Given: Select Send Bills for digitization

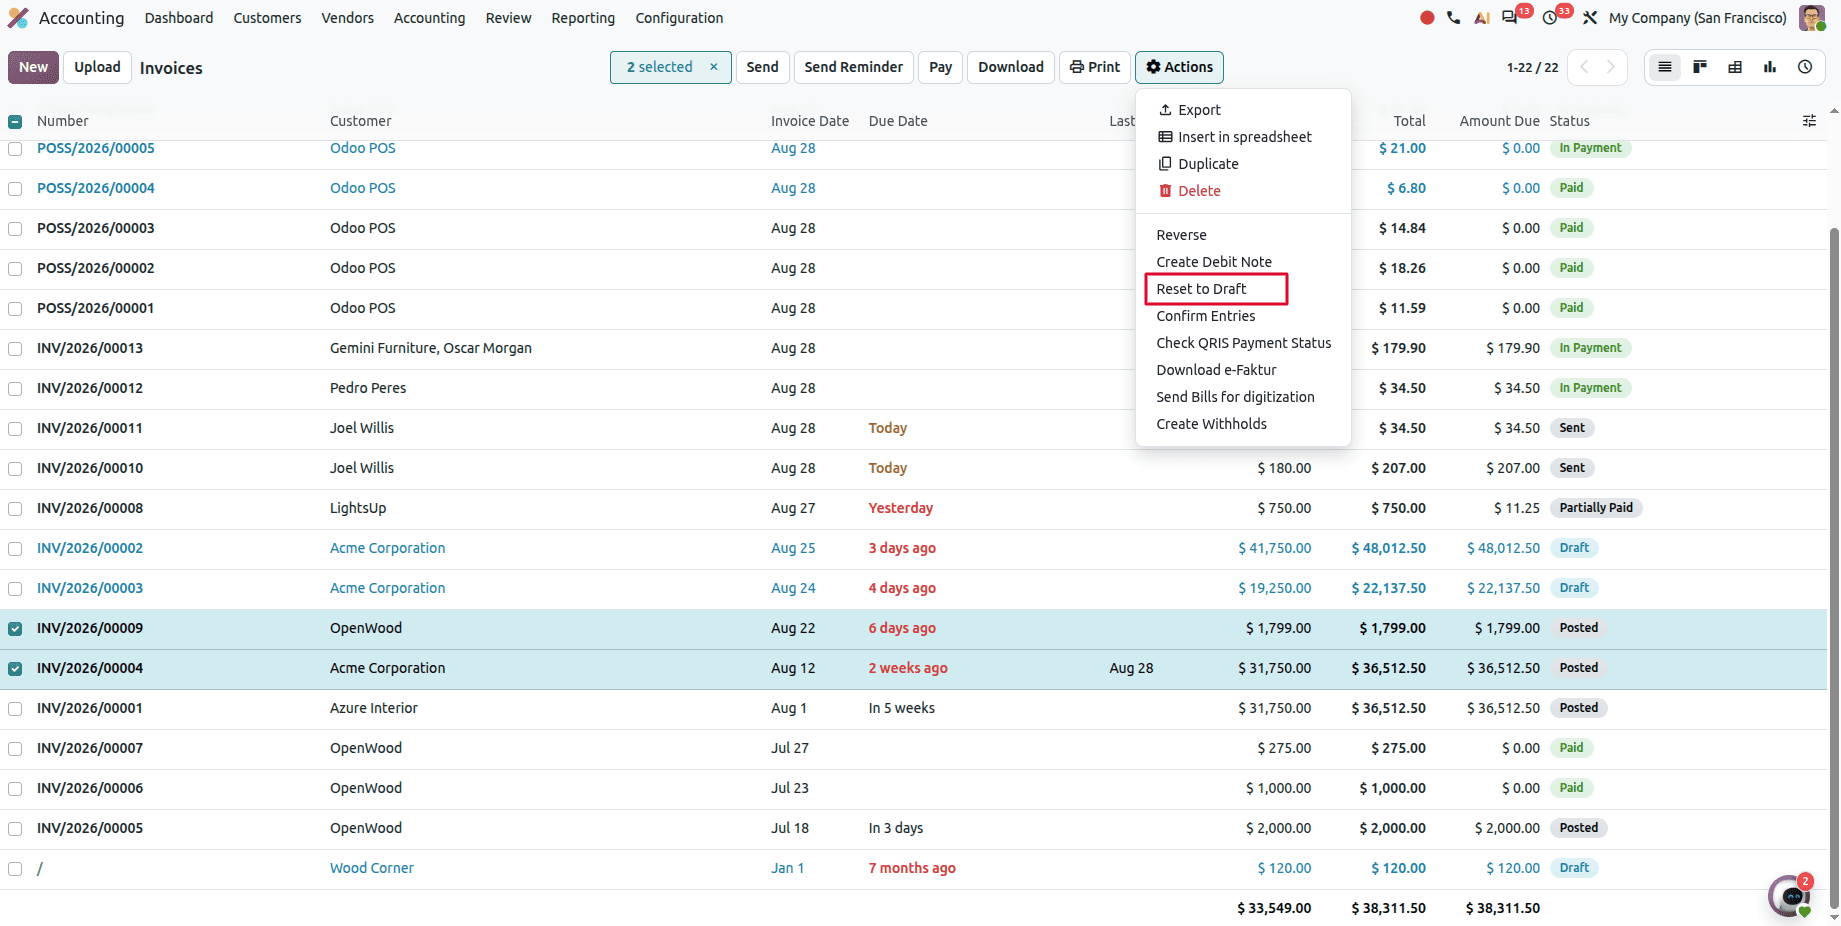Looking at the screenshot, I should 1243,397.
